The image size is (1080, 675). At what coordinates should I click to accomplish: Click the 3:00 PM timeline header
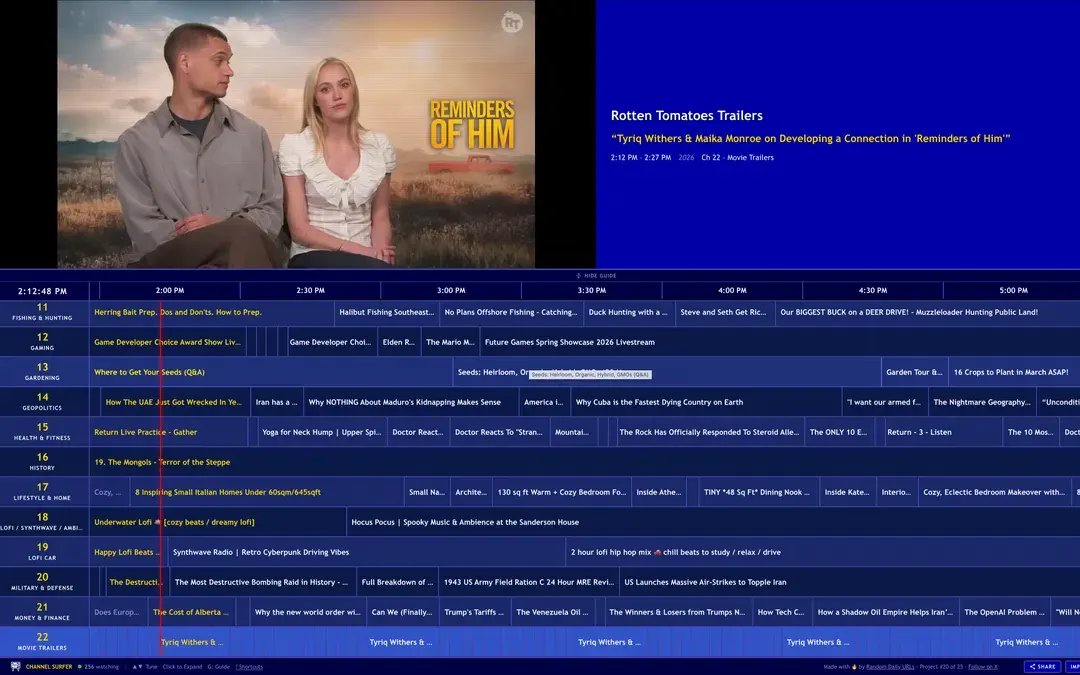pos(451,291)
